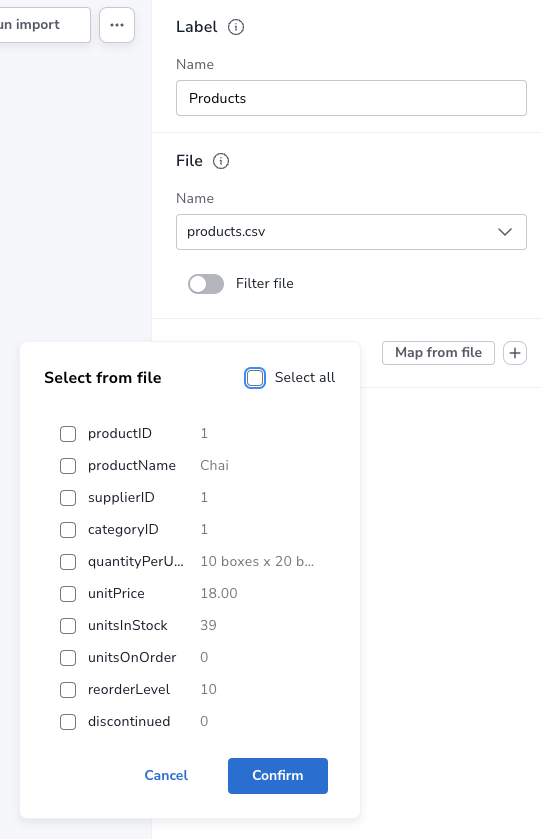Click the Map from file button

click(438, 353)
